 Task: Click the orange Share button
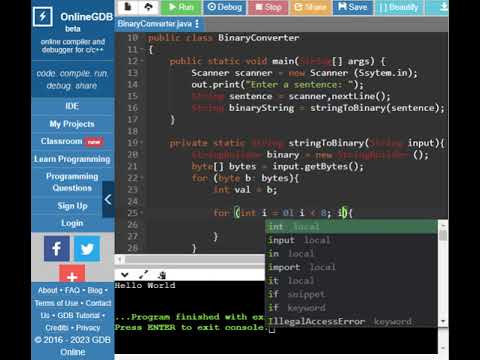tap(310, 7)
